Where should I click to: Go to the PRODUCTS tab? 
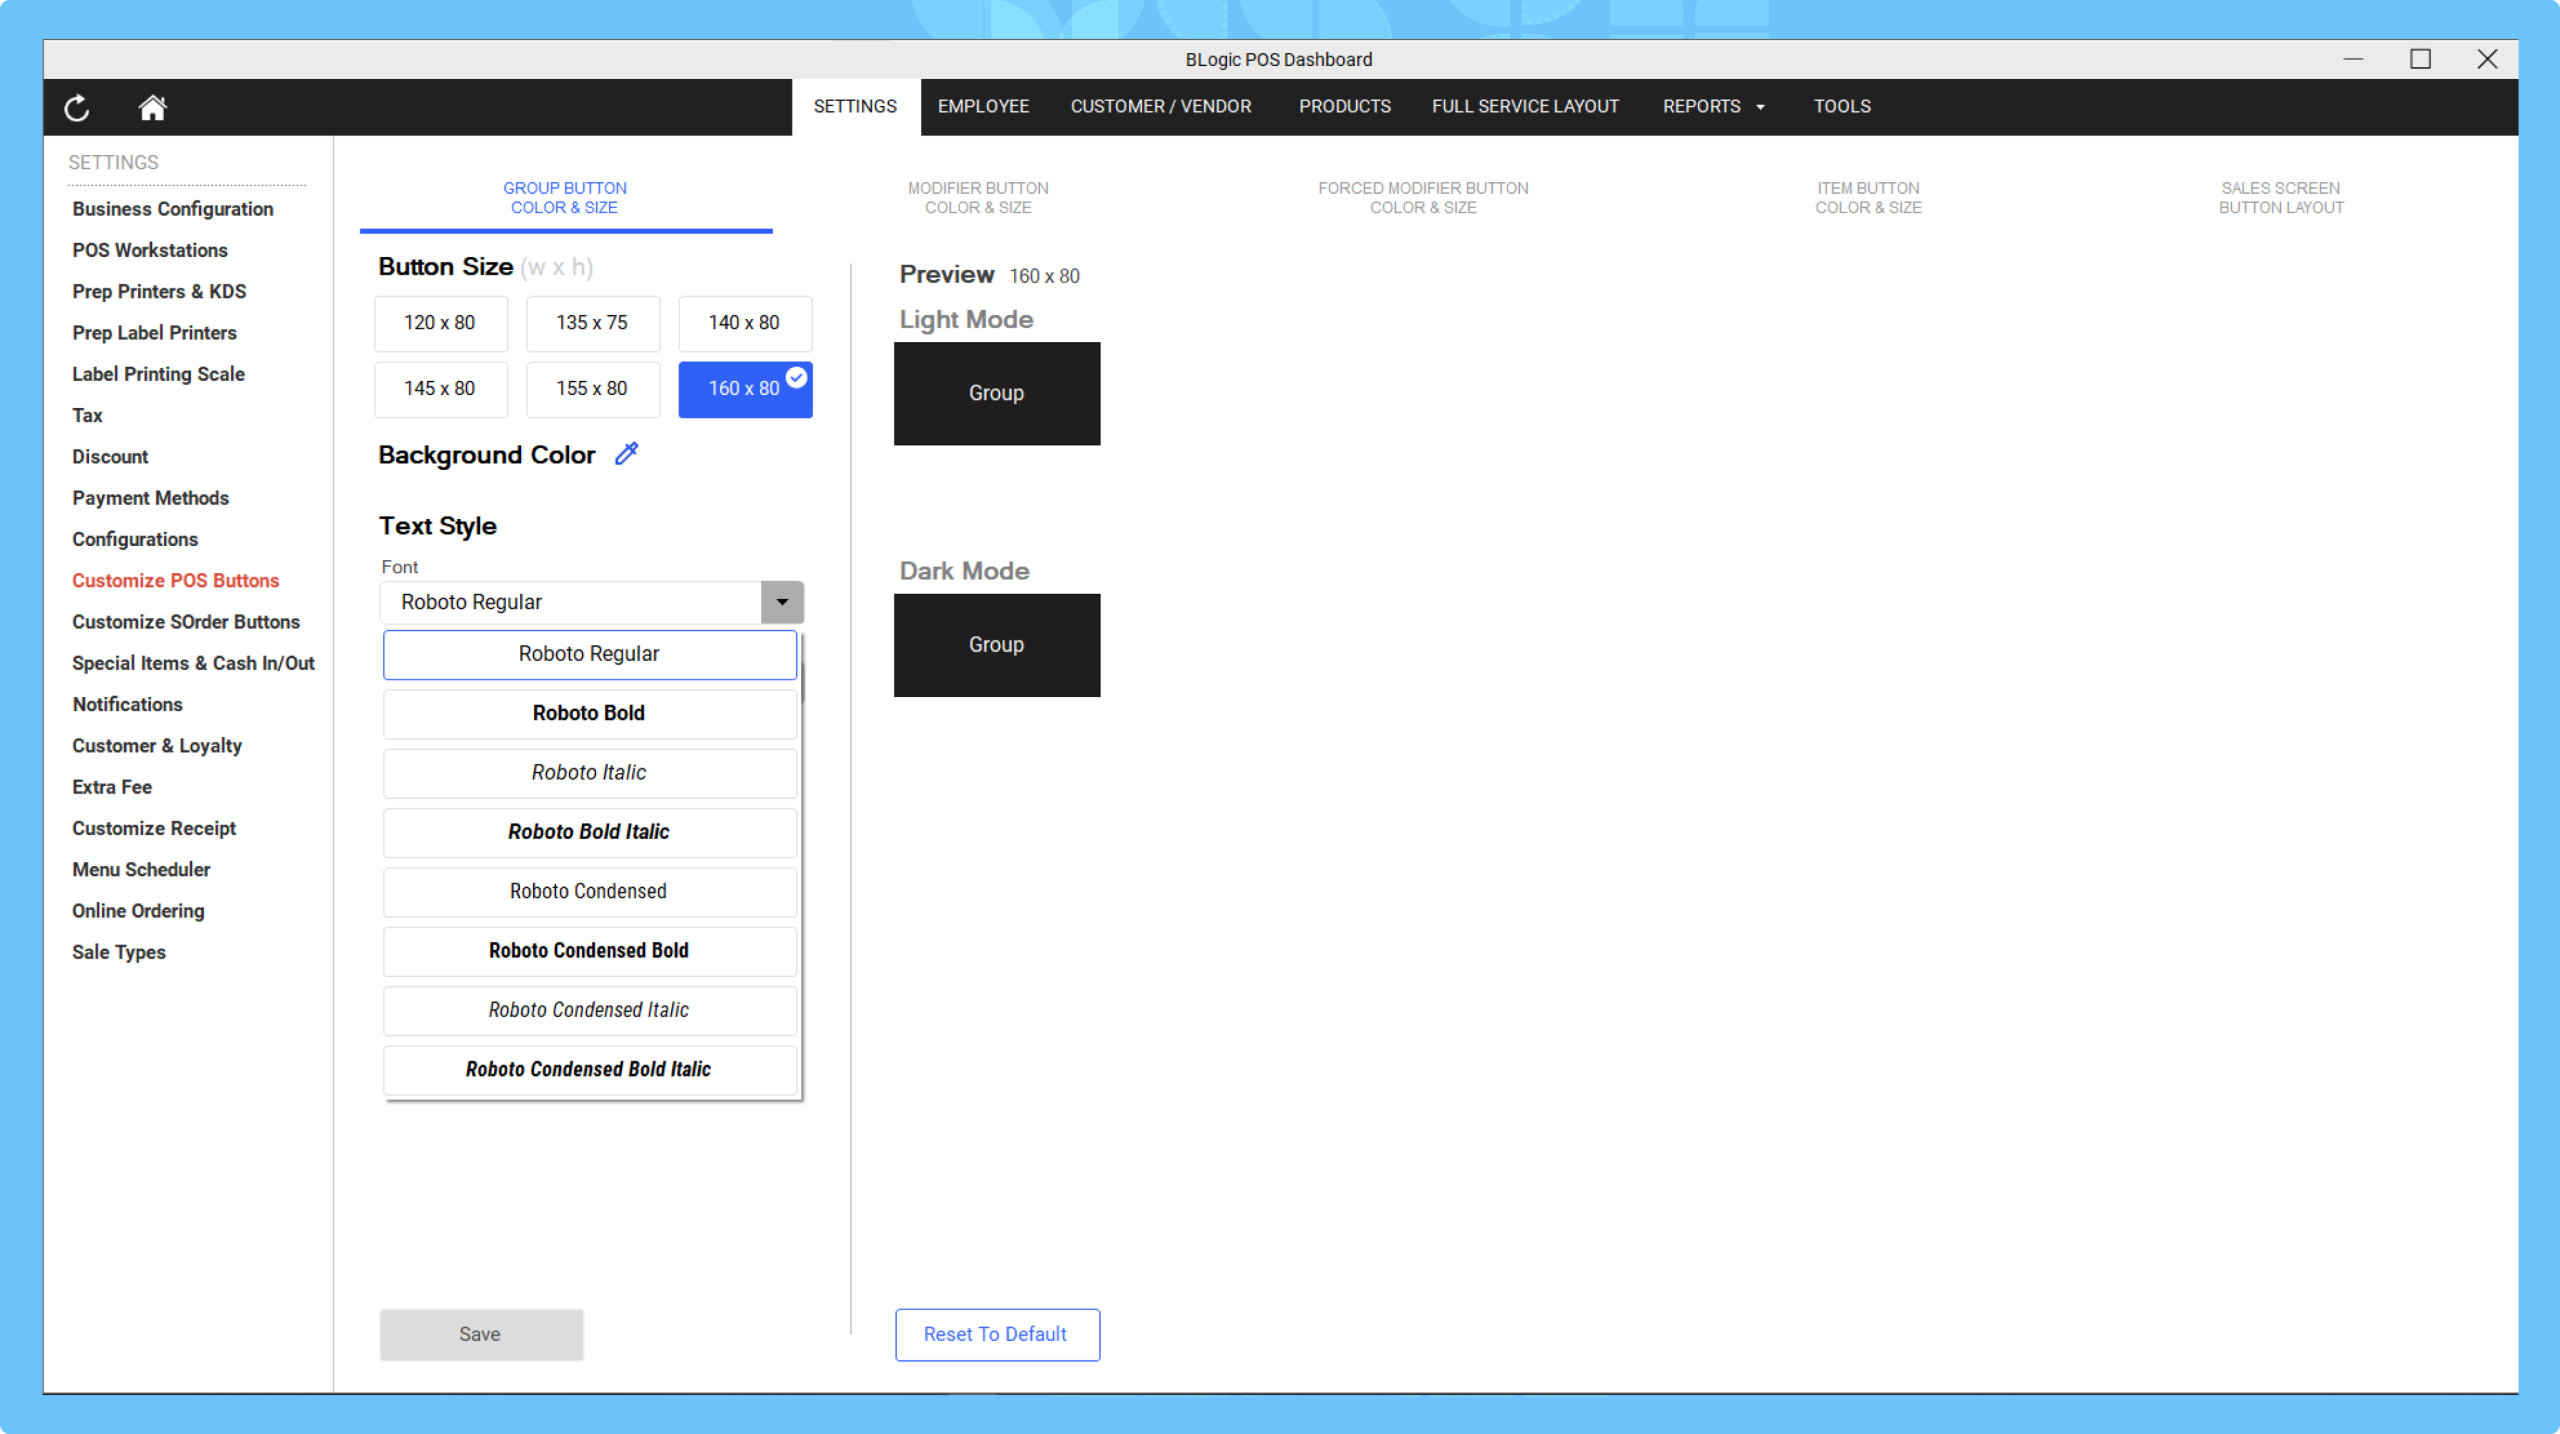(x=1344, y=107)
